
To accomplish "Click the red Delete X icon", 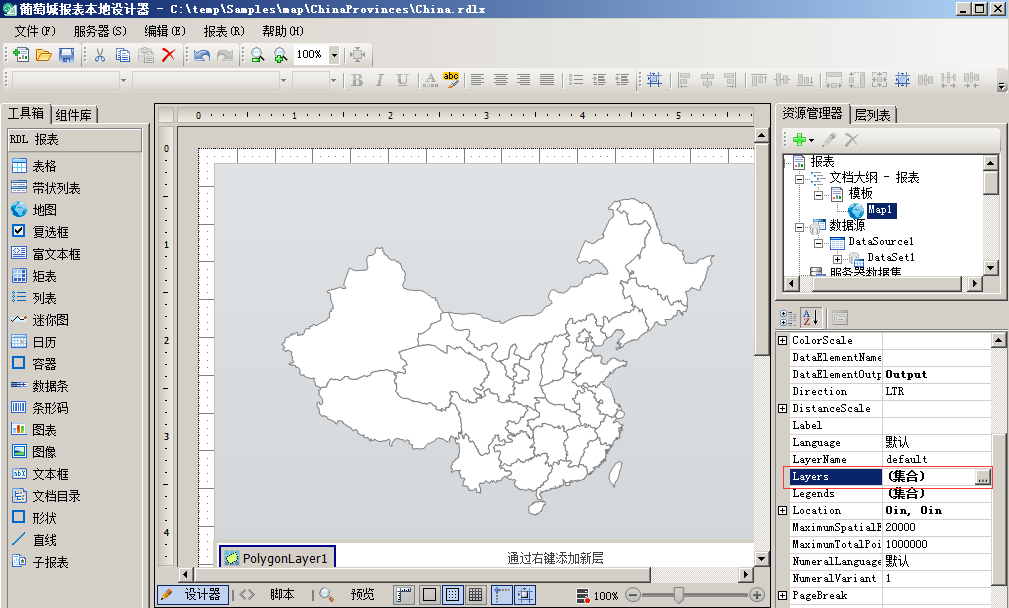I will (x=168, y=55).
